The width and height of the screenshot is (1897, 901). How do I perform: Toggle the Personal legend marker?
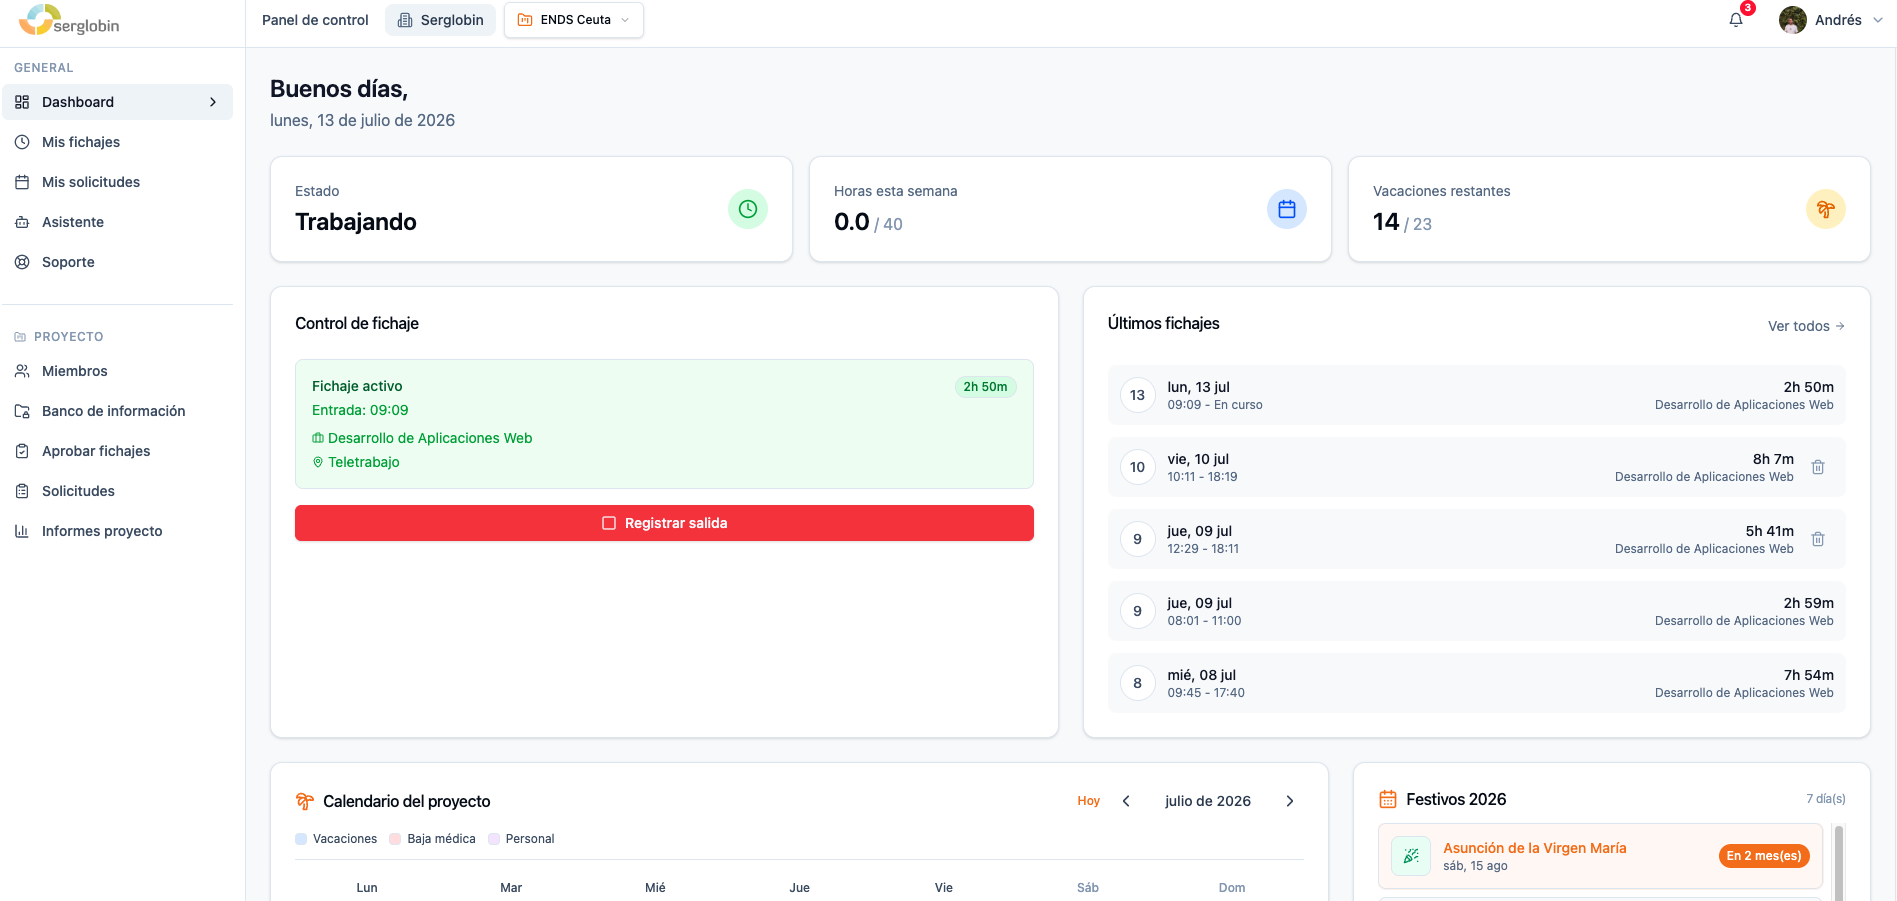494,839
